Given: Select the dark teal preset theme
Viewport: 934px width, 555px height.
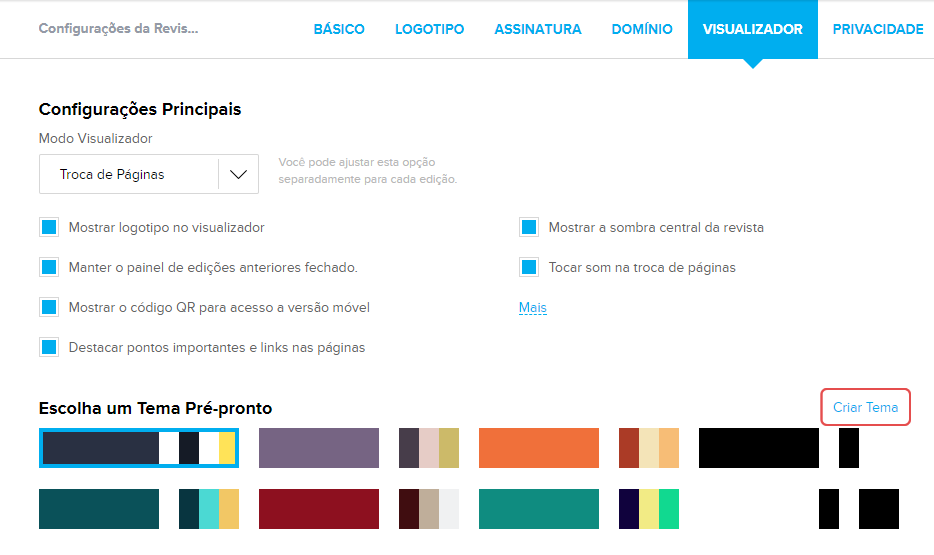Looking at the screenshot, I should pos(98,509).
